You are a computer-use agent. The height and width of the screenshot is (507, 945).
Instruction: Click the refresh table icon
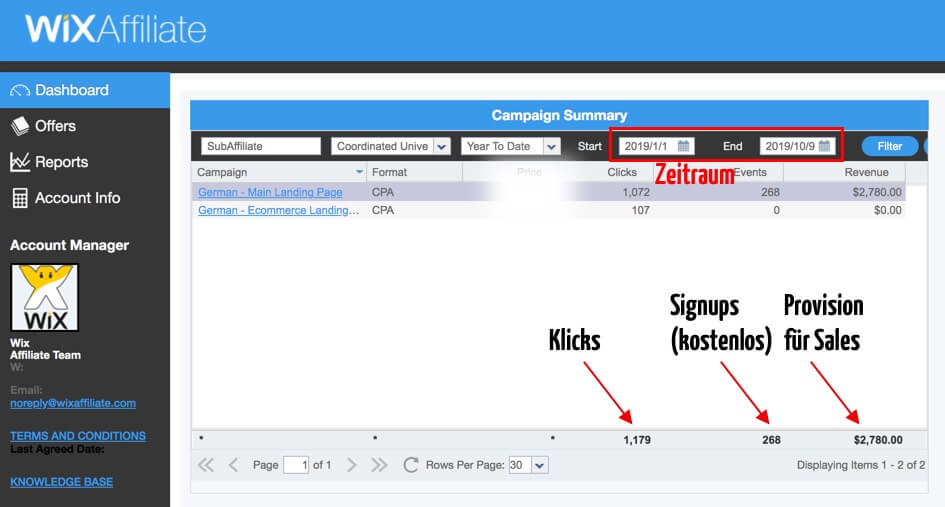click(410, 465)
